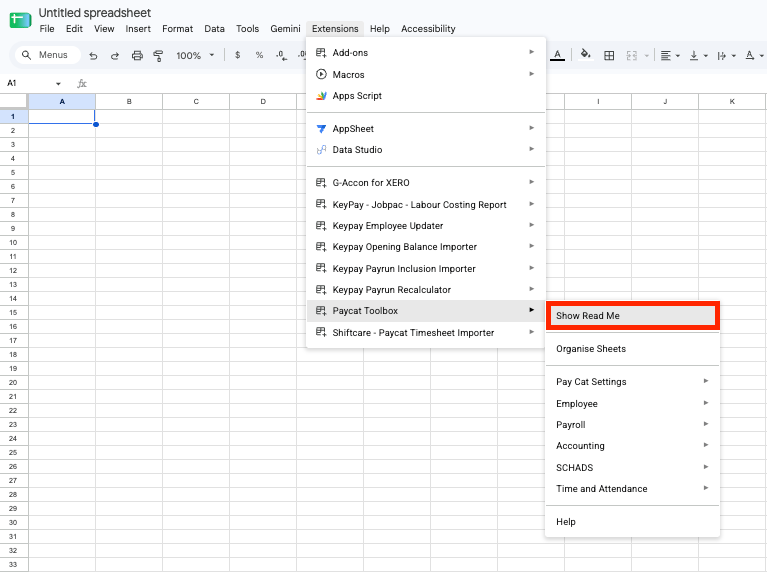The height and width of the screenshot is (572, 767).
Task: Open Keypay Employee Updater add-on
Action: tap(426, 226)
